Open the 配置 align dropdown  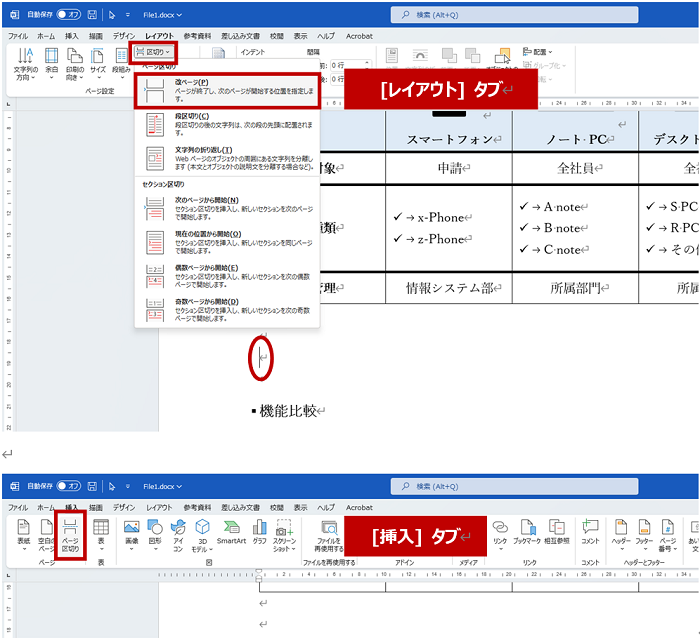coord(540,51)
